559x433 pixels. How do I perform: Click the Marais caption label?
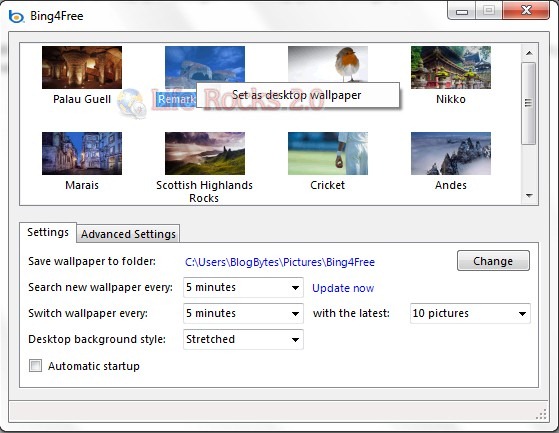[82, 185]
